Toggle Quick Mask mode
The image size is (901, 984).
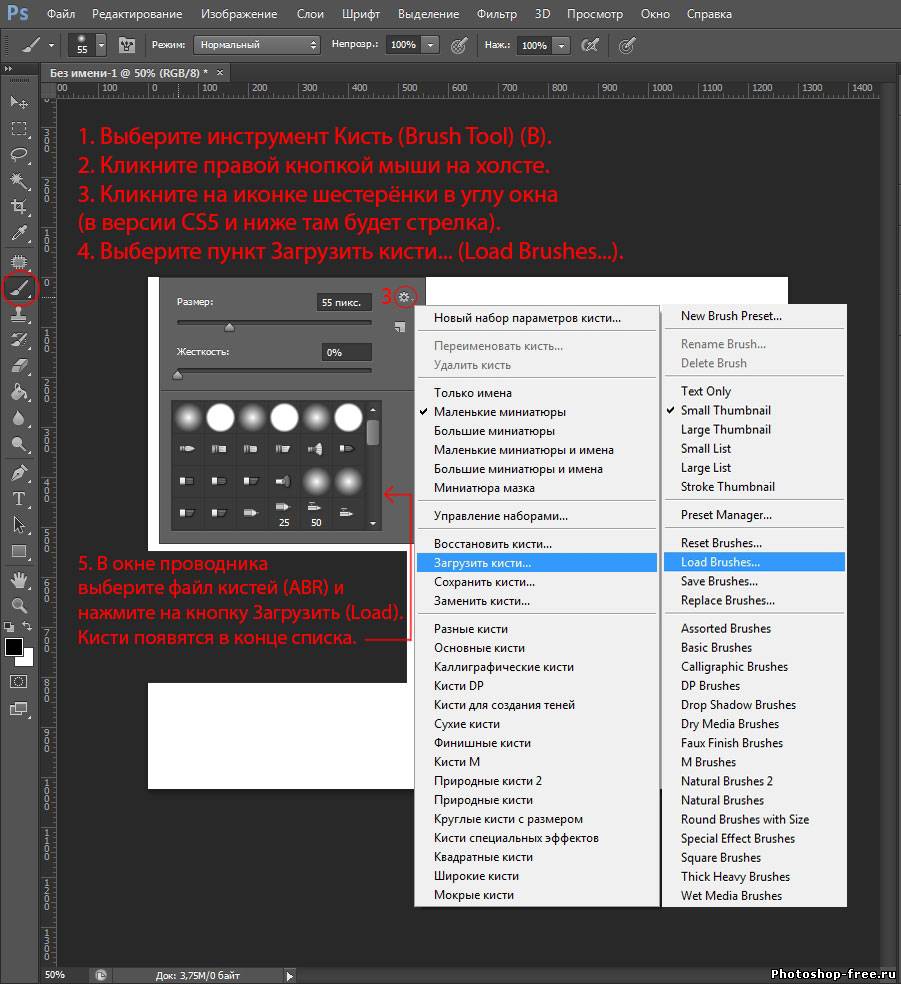tap(18, 681)
